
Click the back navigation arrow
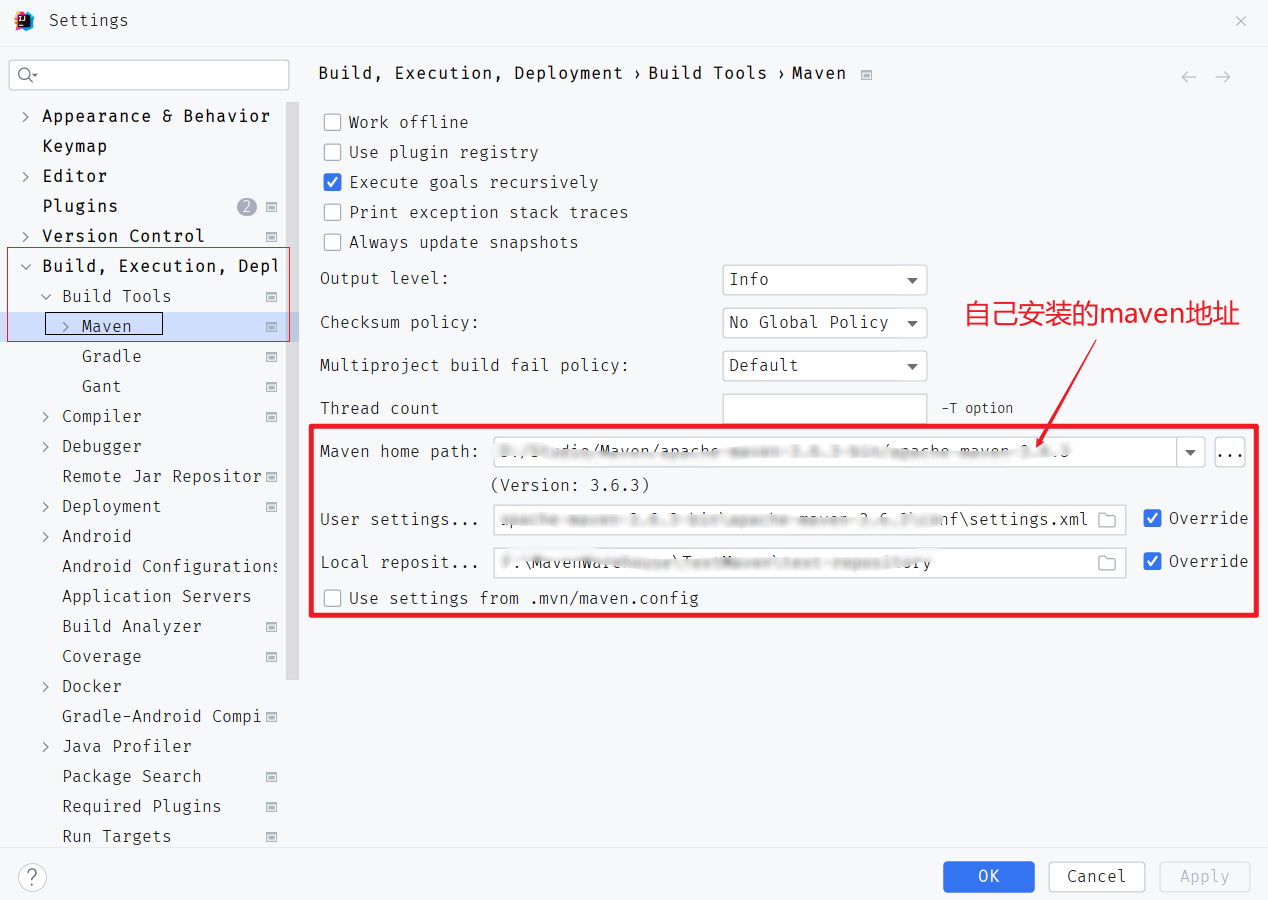point(1188,77)
